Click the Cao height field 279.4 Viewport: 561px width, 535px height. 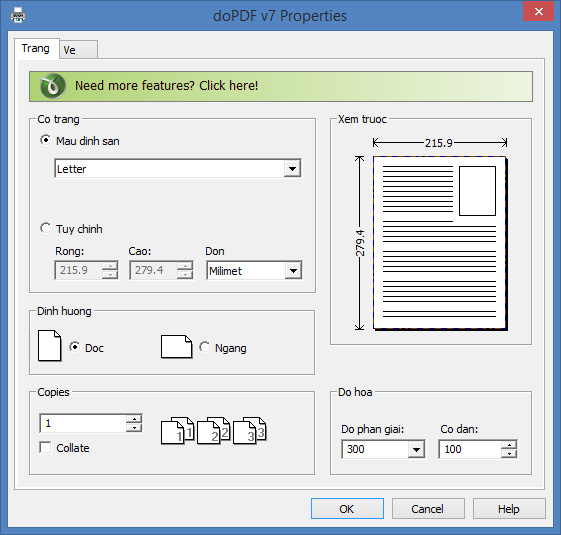pos(153,270)
